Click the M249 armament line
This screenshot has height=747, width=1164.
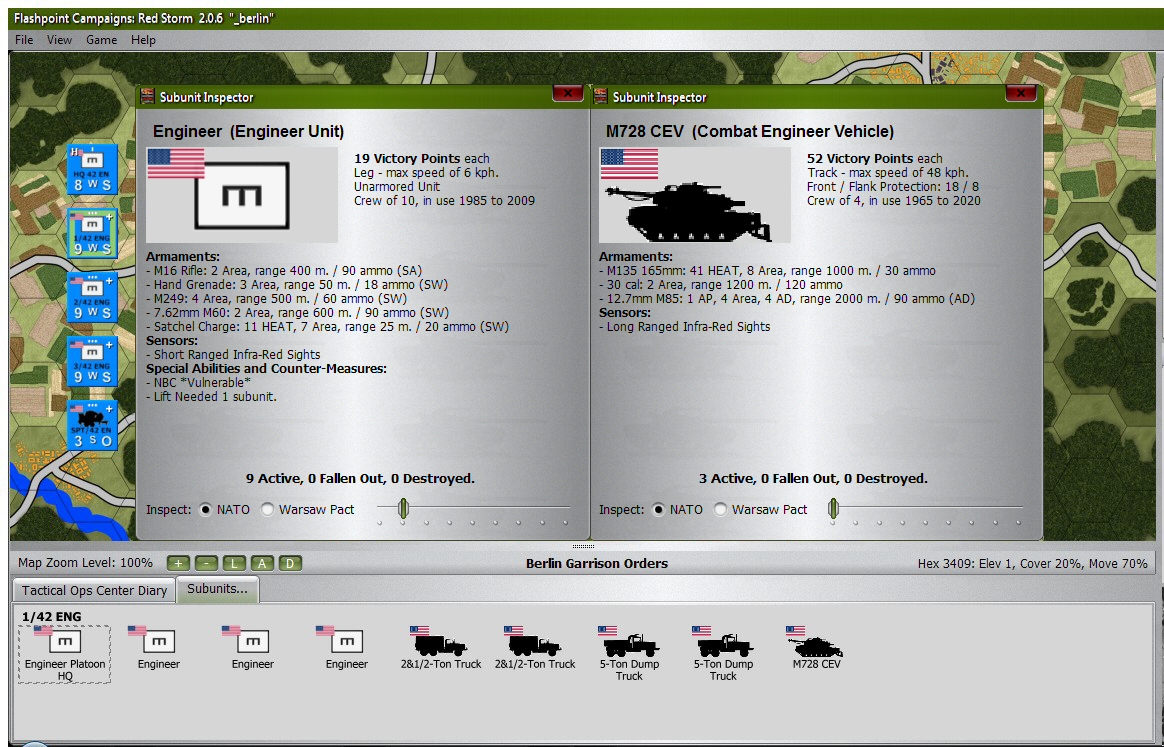[276, 299]
